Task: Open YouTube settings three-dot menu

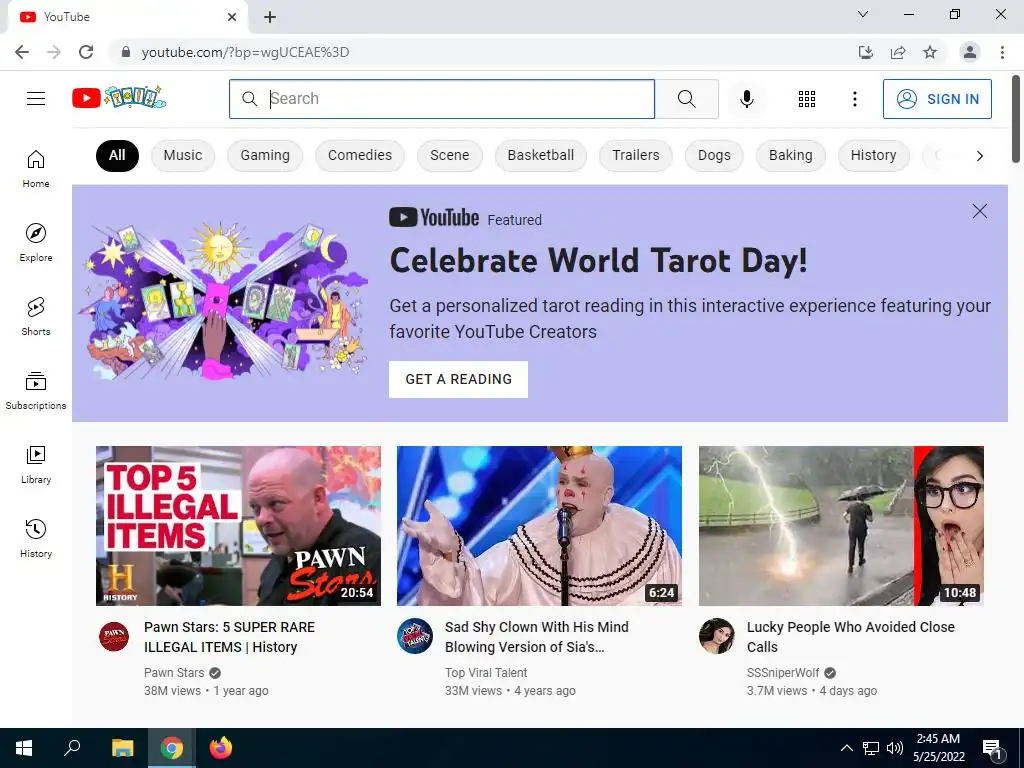Action: [x=854, y=99]
